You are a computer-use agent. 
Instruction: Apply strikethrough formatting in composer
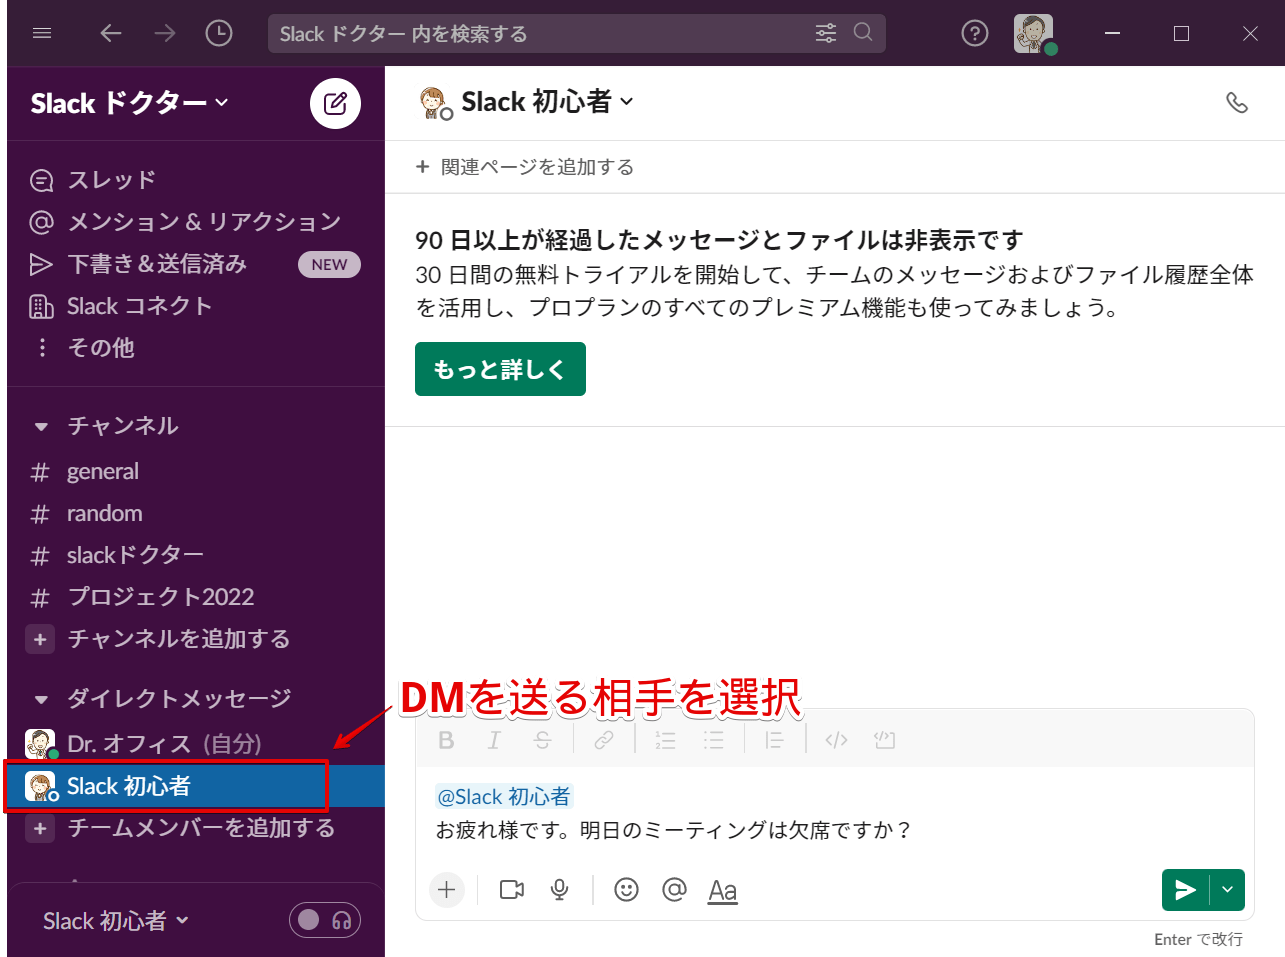542,740
